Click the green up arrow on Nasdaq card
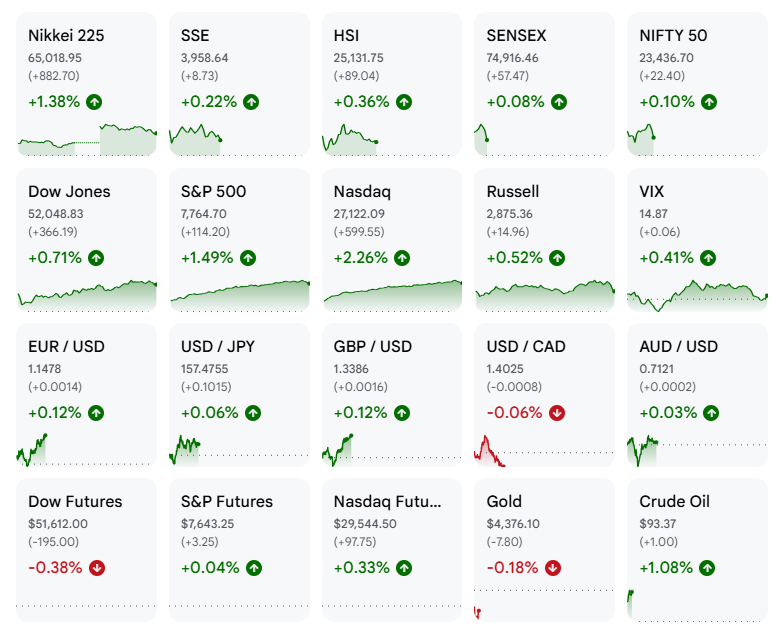This screenshot has height=633, width=782. (402, 258)
